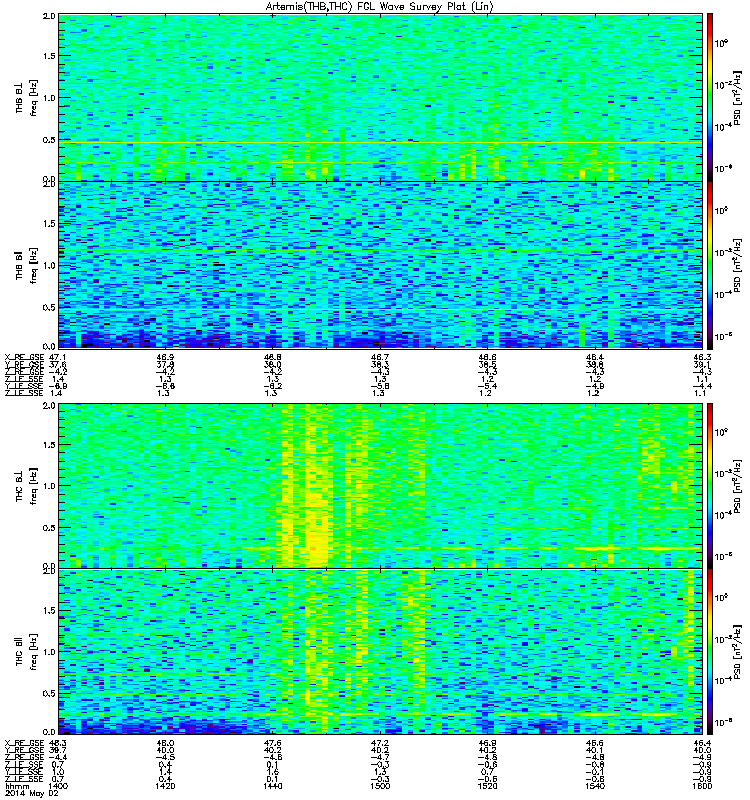The height and width of the screenshot is (800, 750).
Task: Click the THC X_RE_GSE value '47.6'
Action: pos(272,743)
